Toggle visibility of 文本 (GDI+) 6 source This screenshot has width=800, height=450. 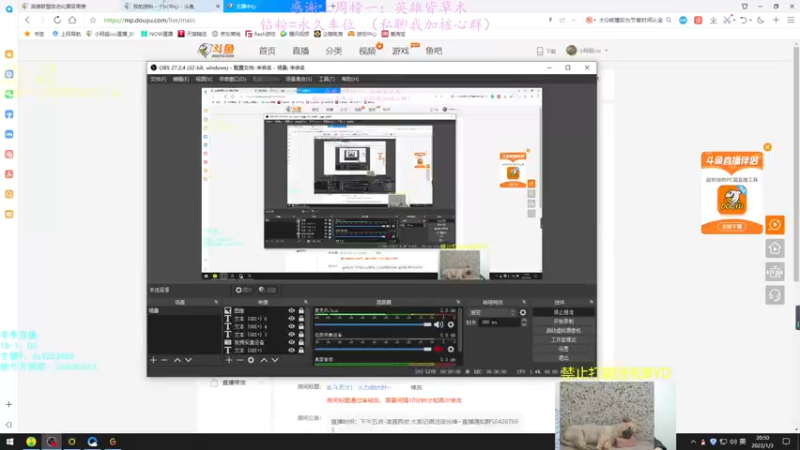[x=291, y=318]
